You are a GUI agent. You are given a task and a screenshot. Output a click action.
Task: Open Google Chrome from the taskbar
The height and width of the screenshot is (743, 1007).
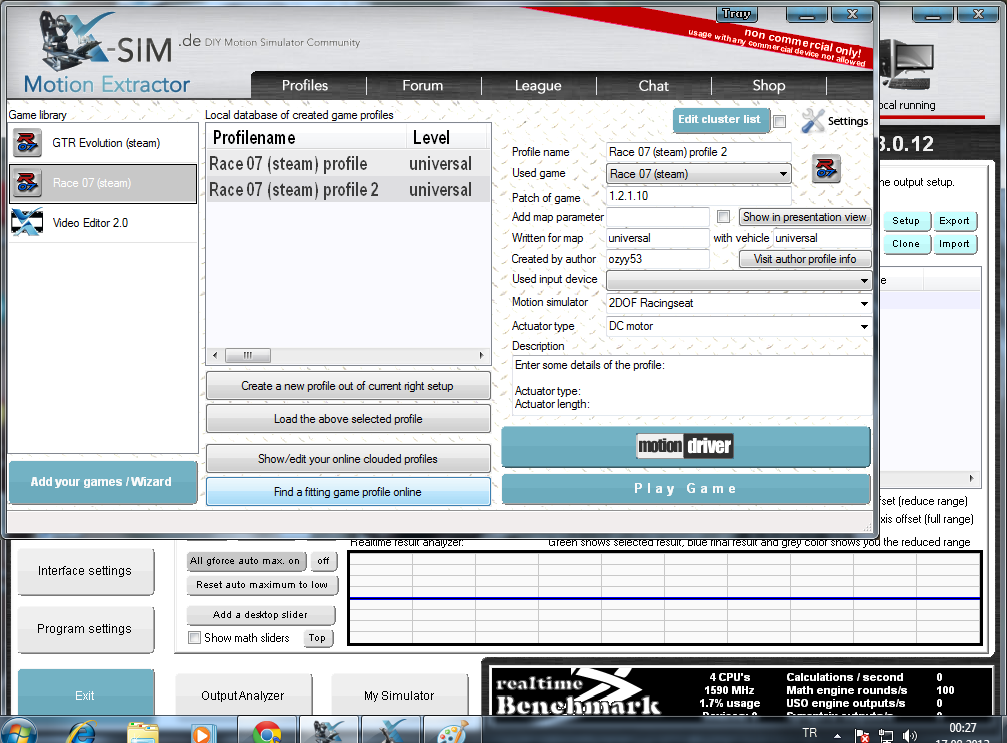(266, 731)
